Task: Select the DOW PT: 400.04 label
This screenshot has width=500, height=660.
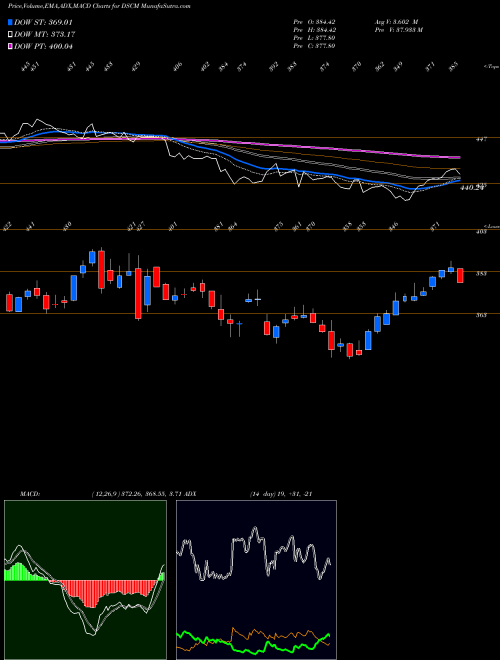Action: click(x=43, y=46)
